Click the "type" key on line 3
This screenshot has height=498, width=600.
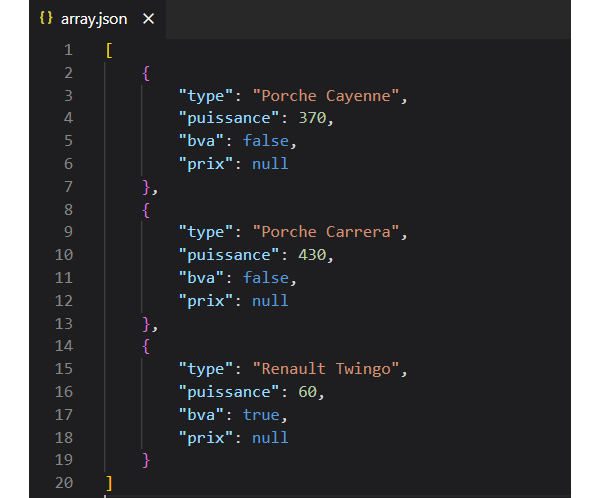[x=206, y=96]
